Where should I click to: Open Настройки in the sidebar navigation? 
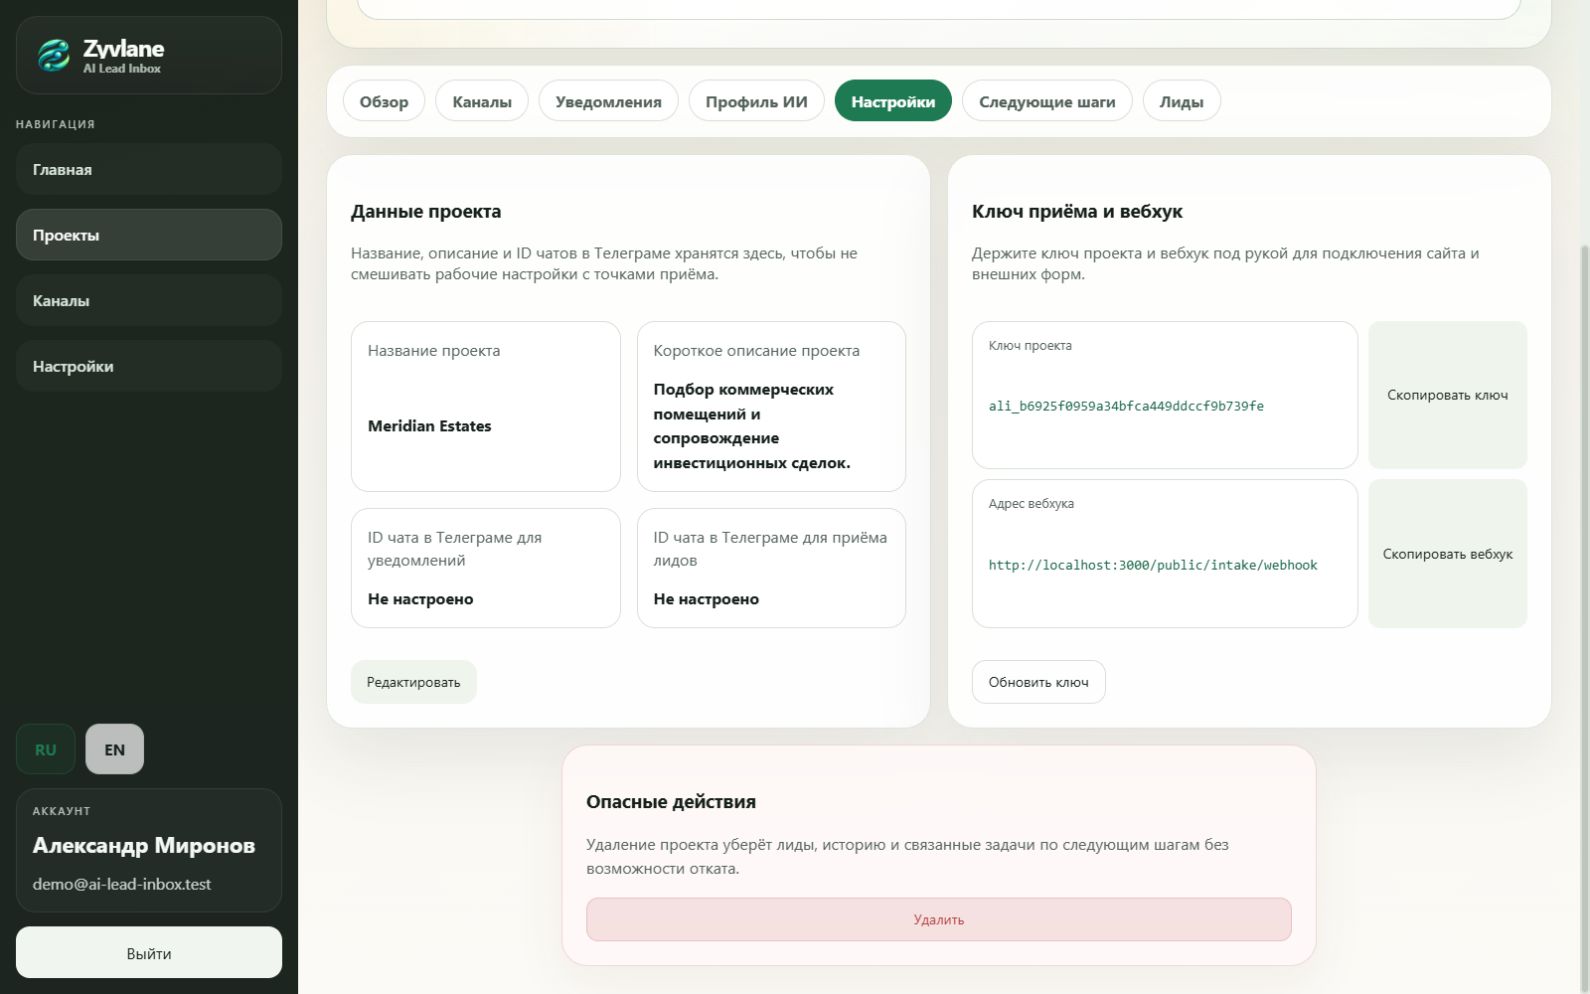[x=149, y=366]
